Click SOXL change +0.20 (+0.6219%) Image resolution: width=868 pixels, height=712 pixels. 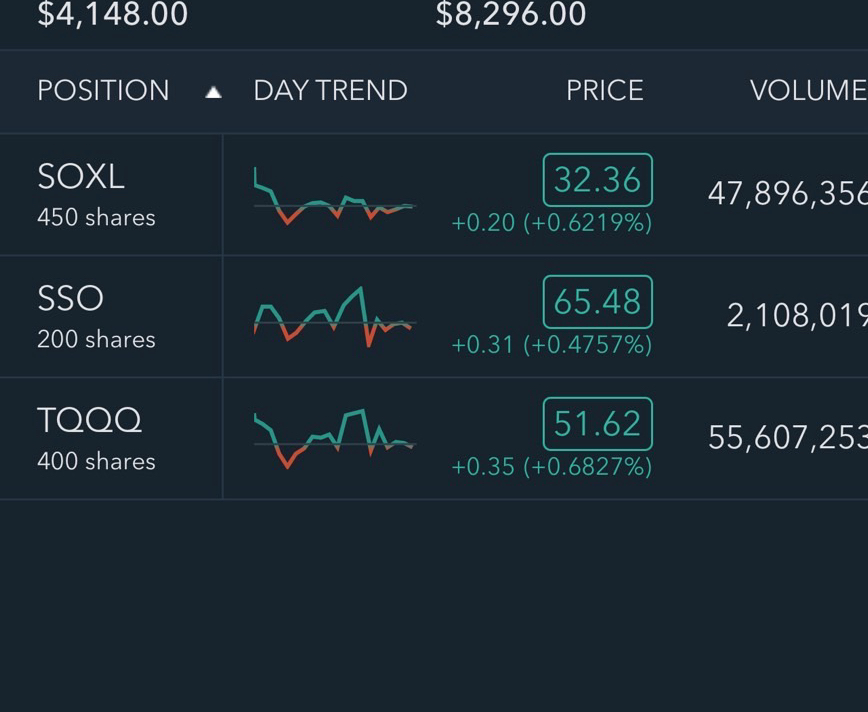click(x=552, y=223)
